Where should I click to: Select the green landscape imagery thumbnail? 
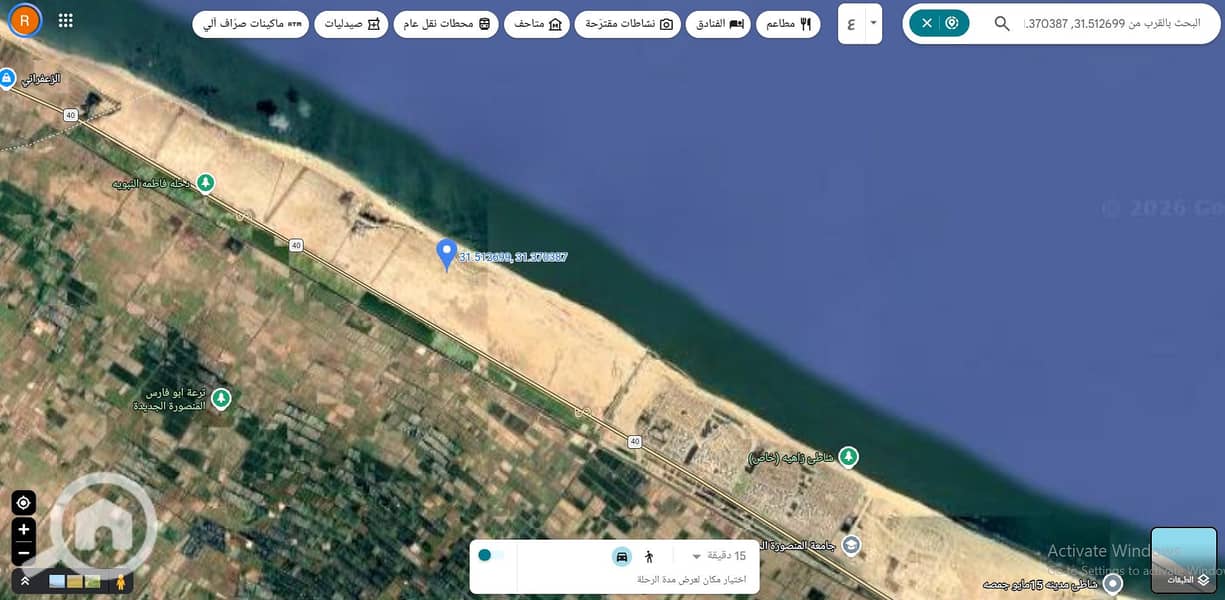pyautogui.click(x=93, y=581)
